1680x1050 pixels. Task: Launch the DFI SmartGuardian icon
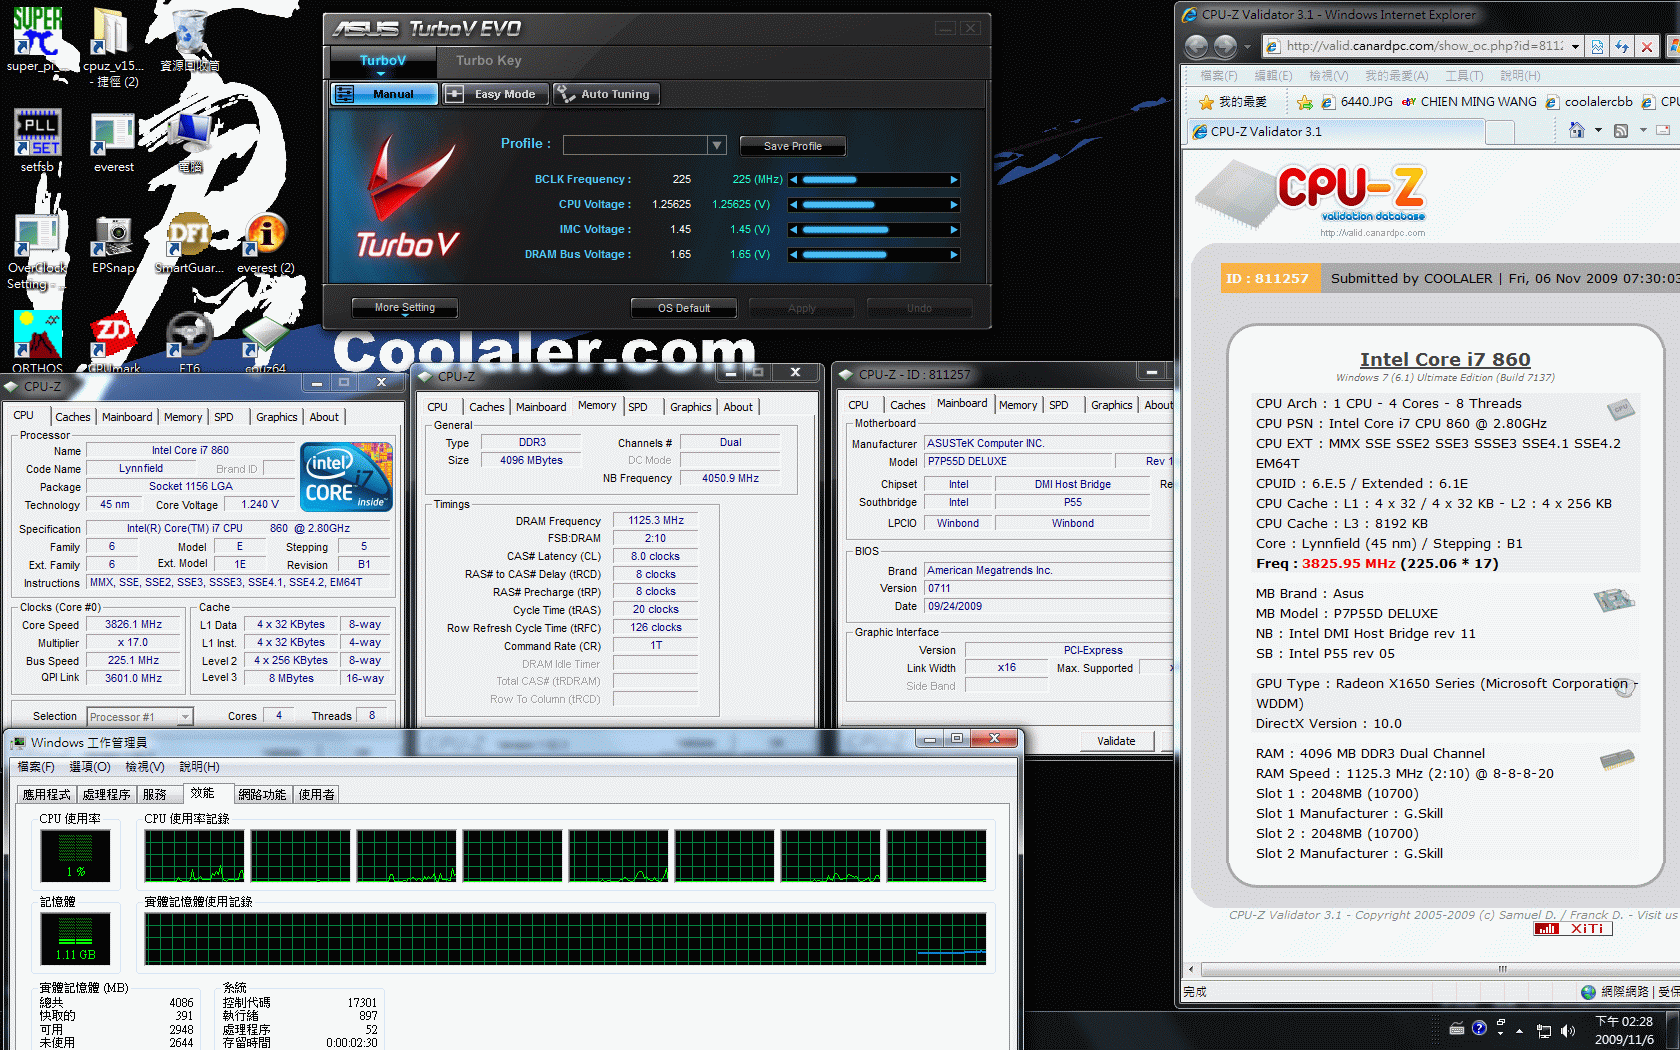point(189,243)
